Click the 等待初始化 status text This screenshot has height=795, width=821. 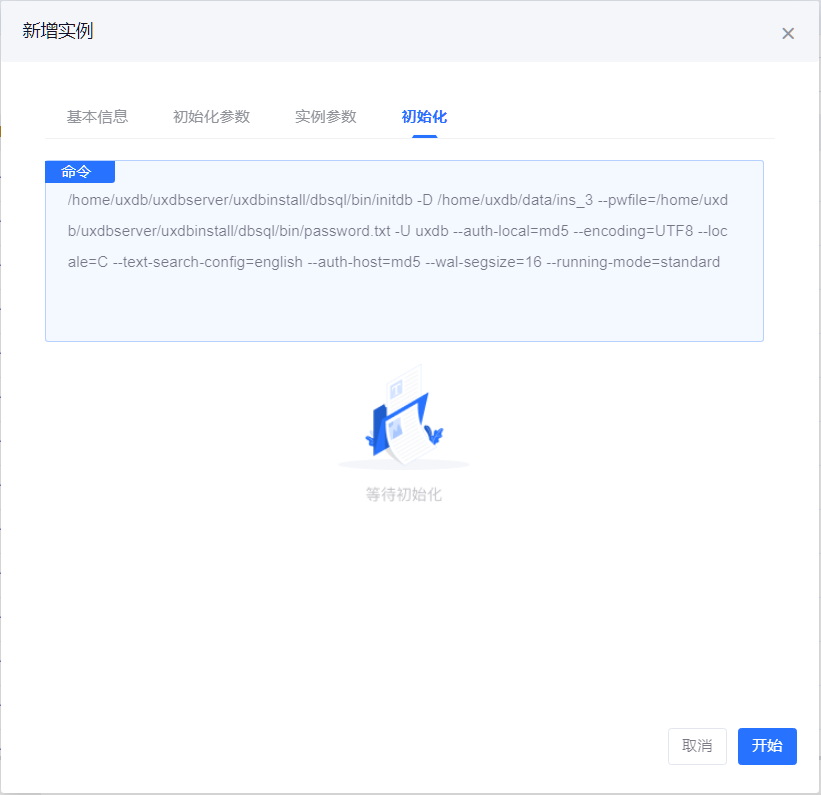pyautogui.click(x=404, y=494)
